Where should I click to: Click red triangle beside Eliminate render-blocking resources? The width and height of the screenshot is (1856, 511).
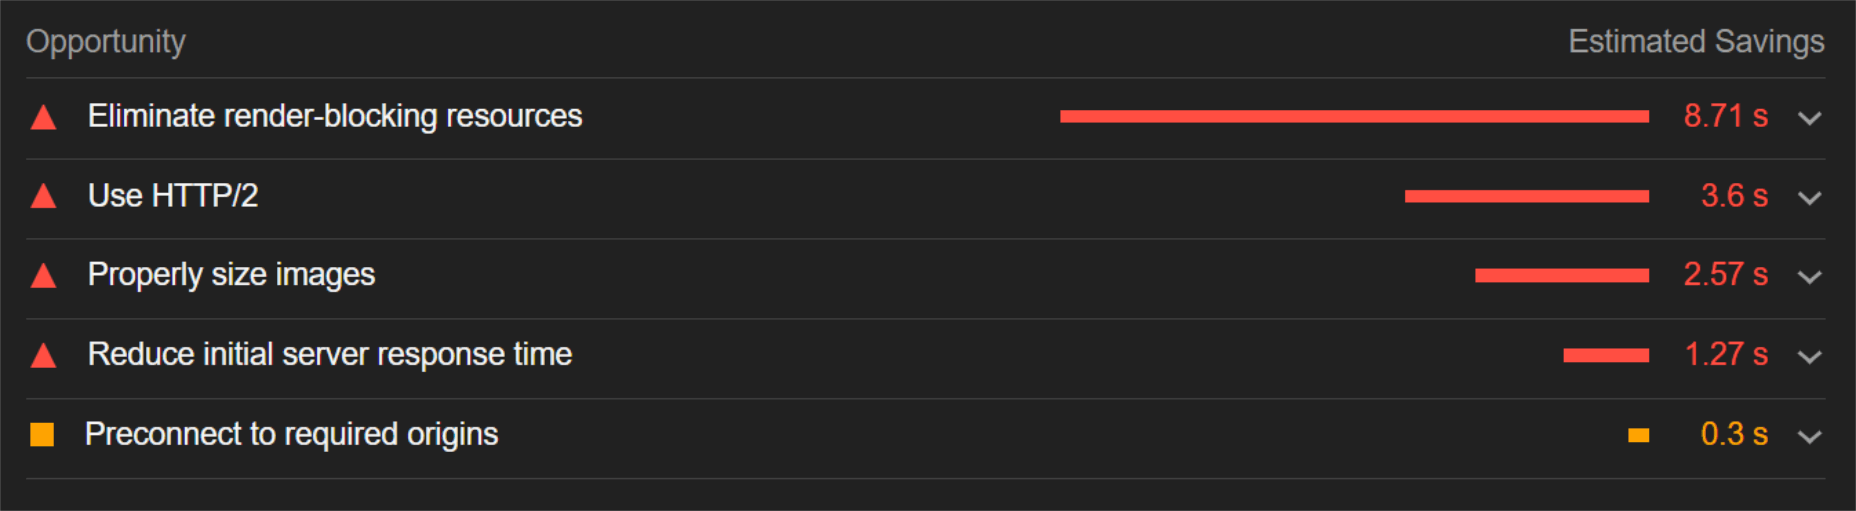click(43, 118)
